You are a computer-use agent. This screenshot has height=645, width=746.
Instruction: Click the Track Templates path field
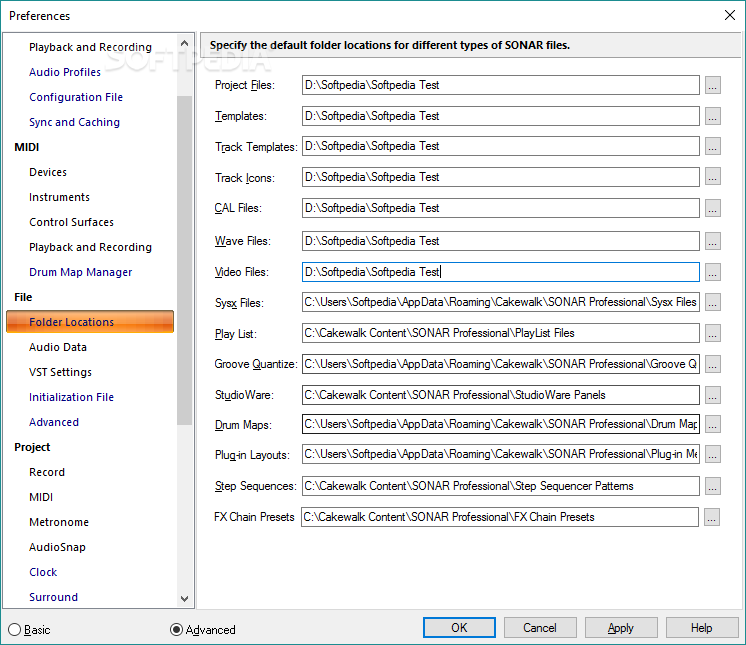(x=501, y=146)
